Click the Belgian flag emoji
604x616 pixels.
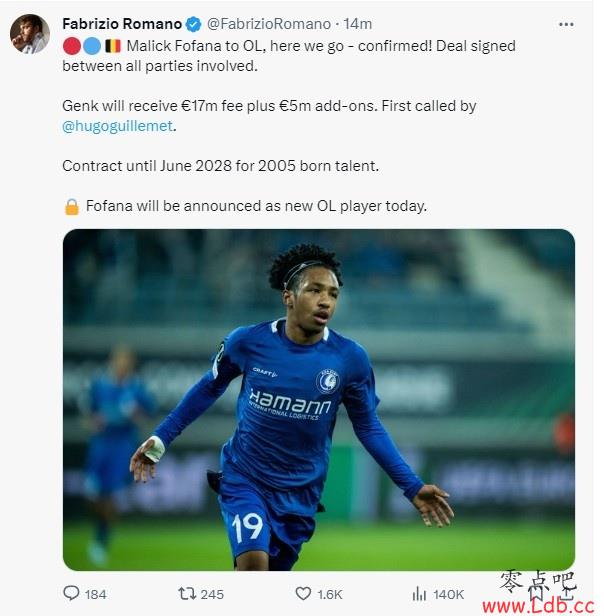click(113, 46)
